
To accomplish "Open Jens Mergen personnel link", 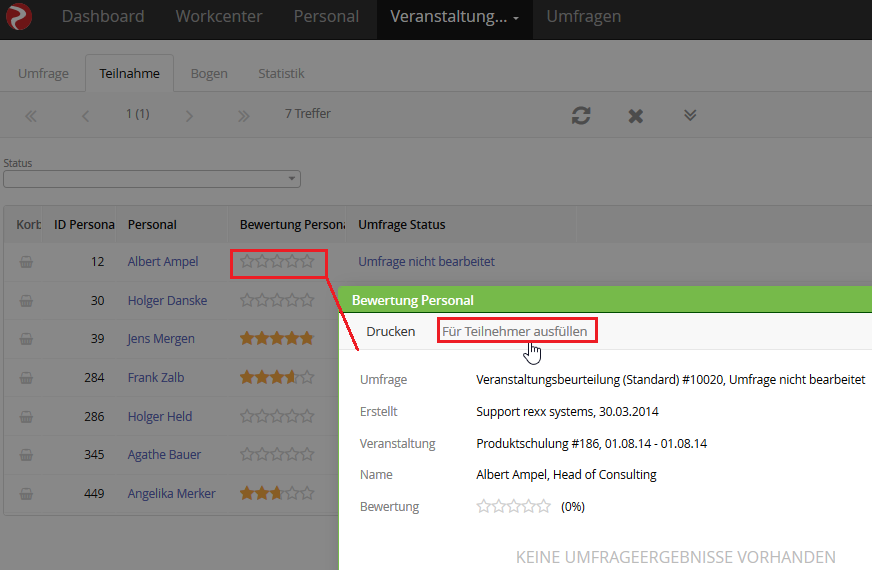I will [x=161, y=339].
